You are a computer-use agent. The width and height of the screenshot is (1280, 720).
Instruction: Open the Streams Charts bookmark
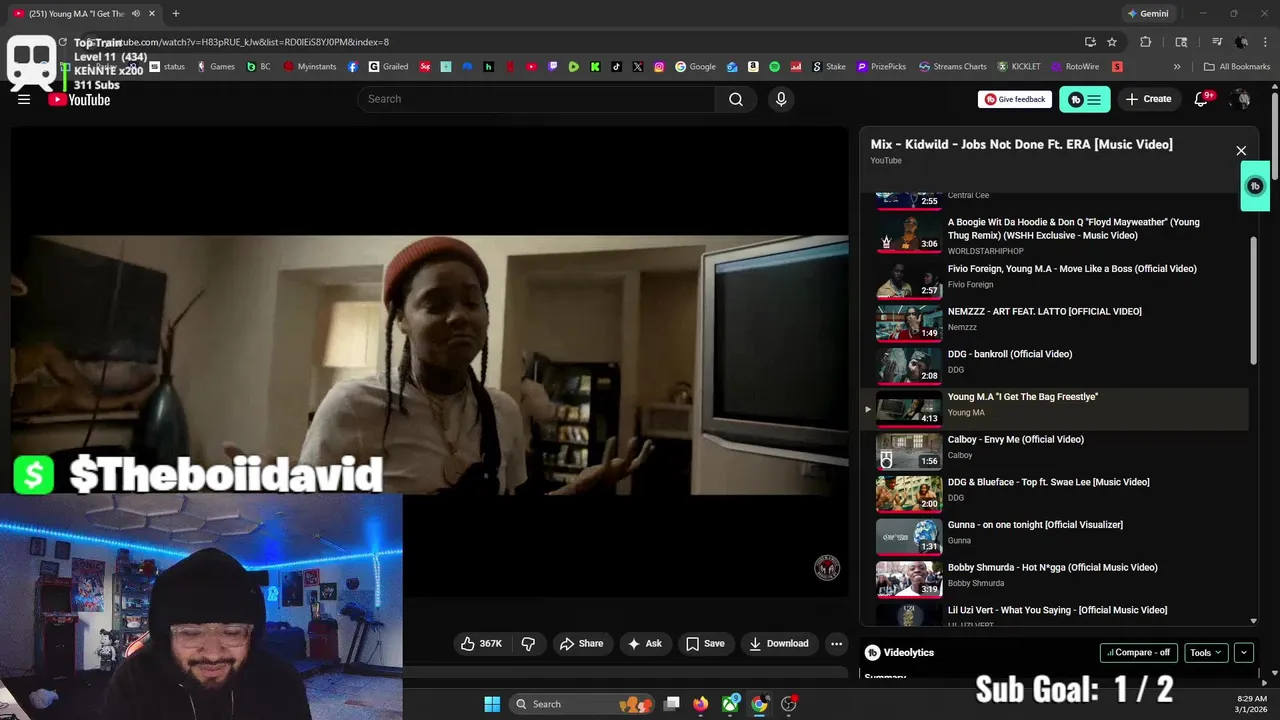pyautogui.click(x=953, y=67)
